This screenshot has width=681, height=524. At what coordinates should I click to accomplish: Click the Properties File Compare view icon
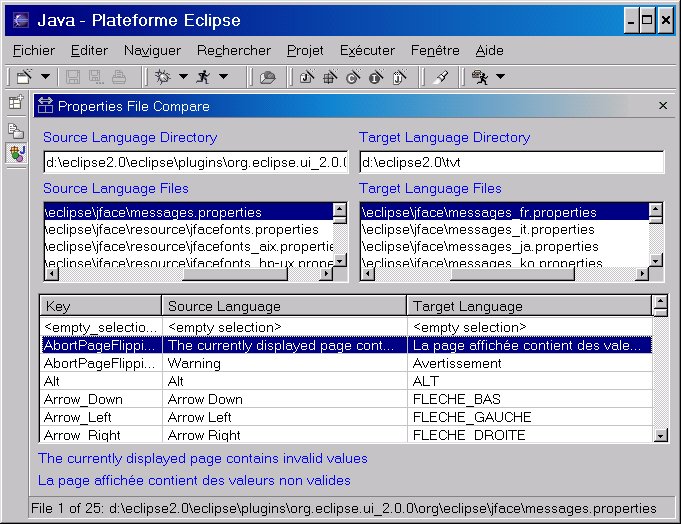(x=45, y=105)
